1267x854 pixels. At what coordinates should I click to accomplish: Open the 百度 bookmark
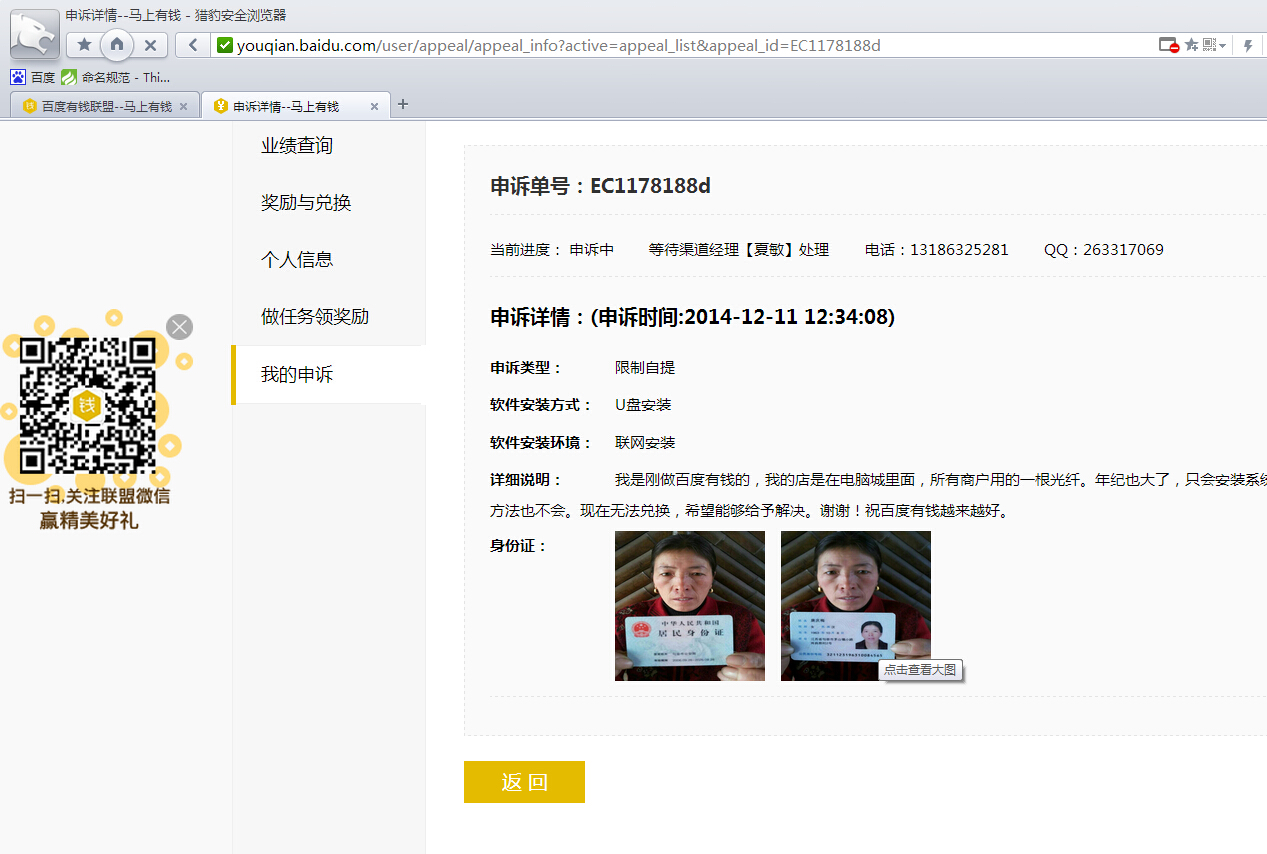coord(33,77)
